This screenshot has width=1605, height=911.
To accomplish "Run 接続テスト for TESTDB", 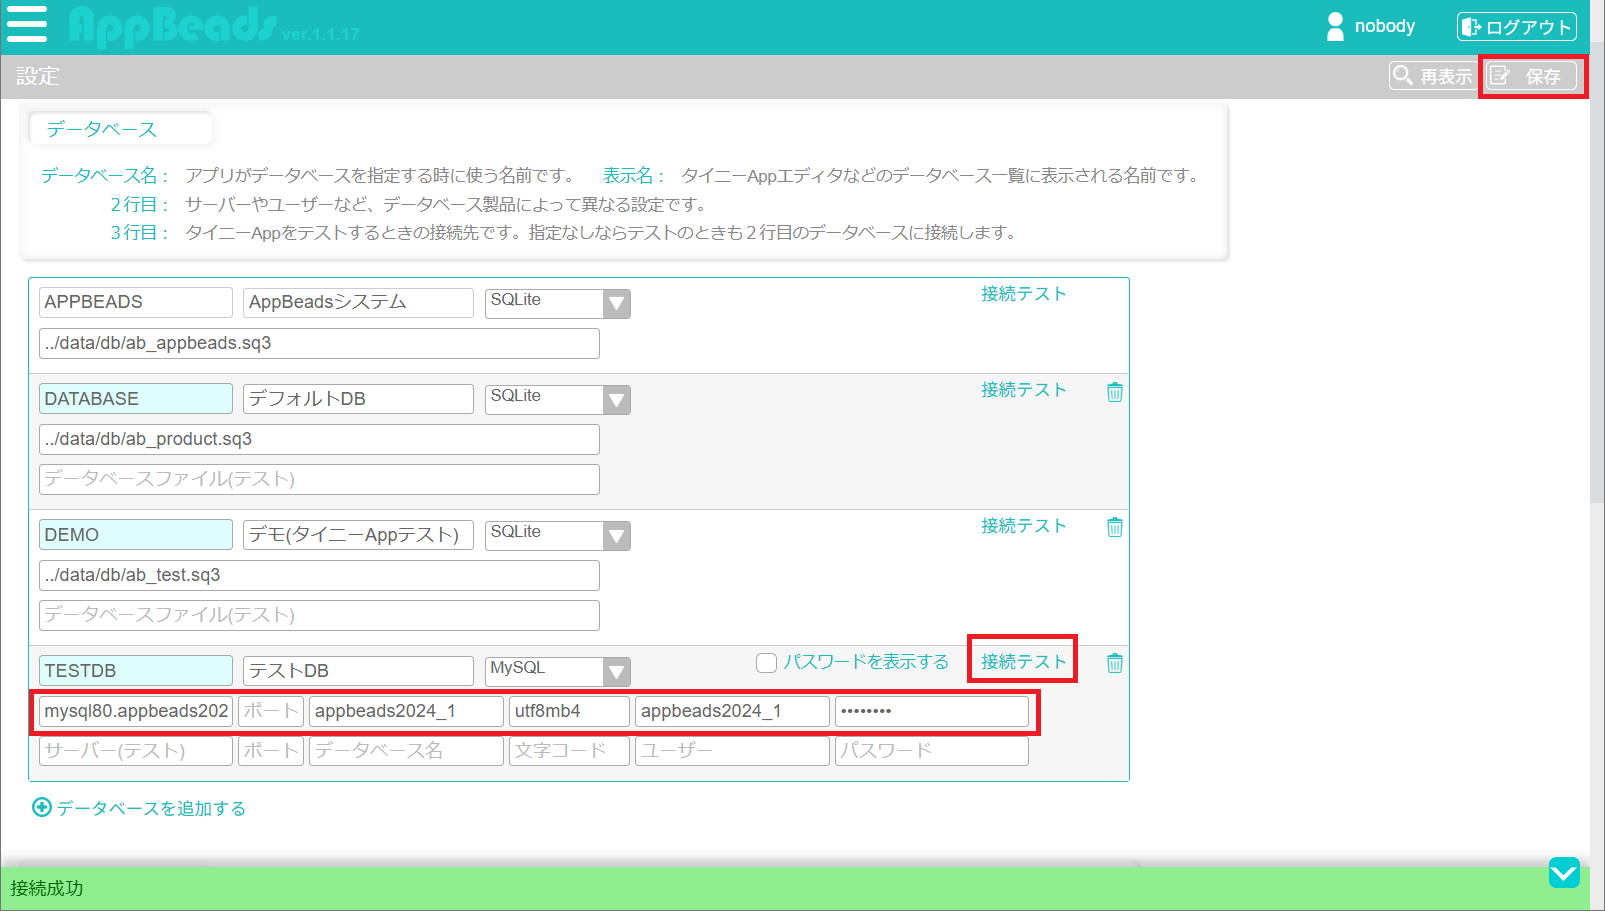I will pos(1023,662).
